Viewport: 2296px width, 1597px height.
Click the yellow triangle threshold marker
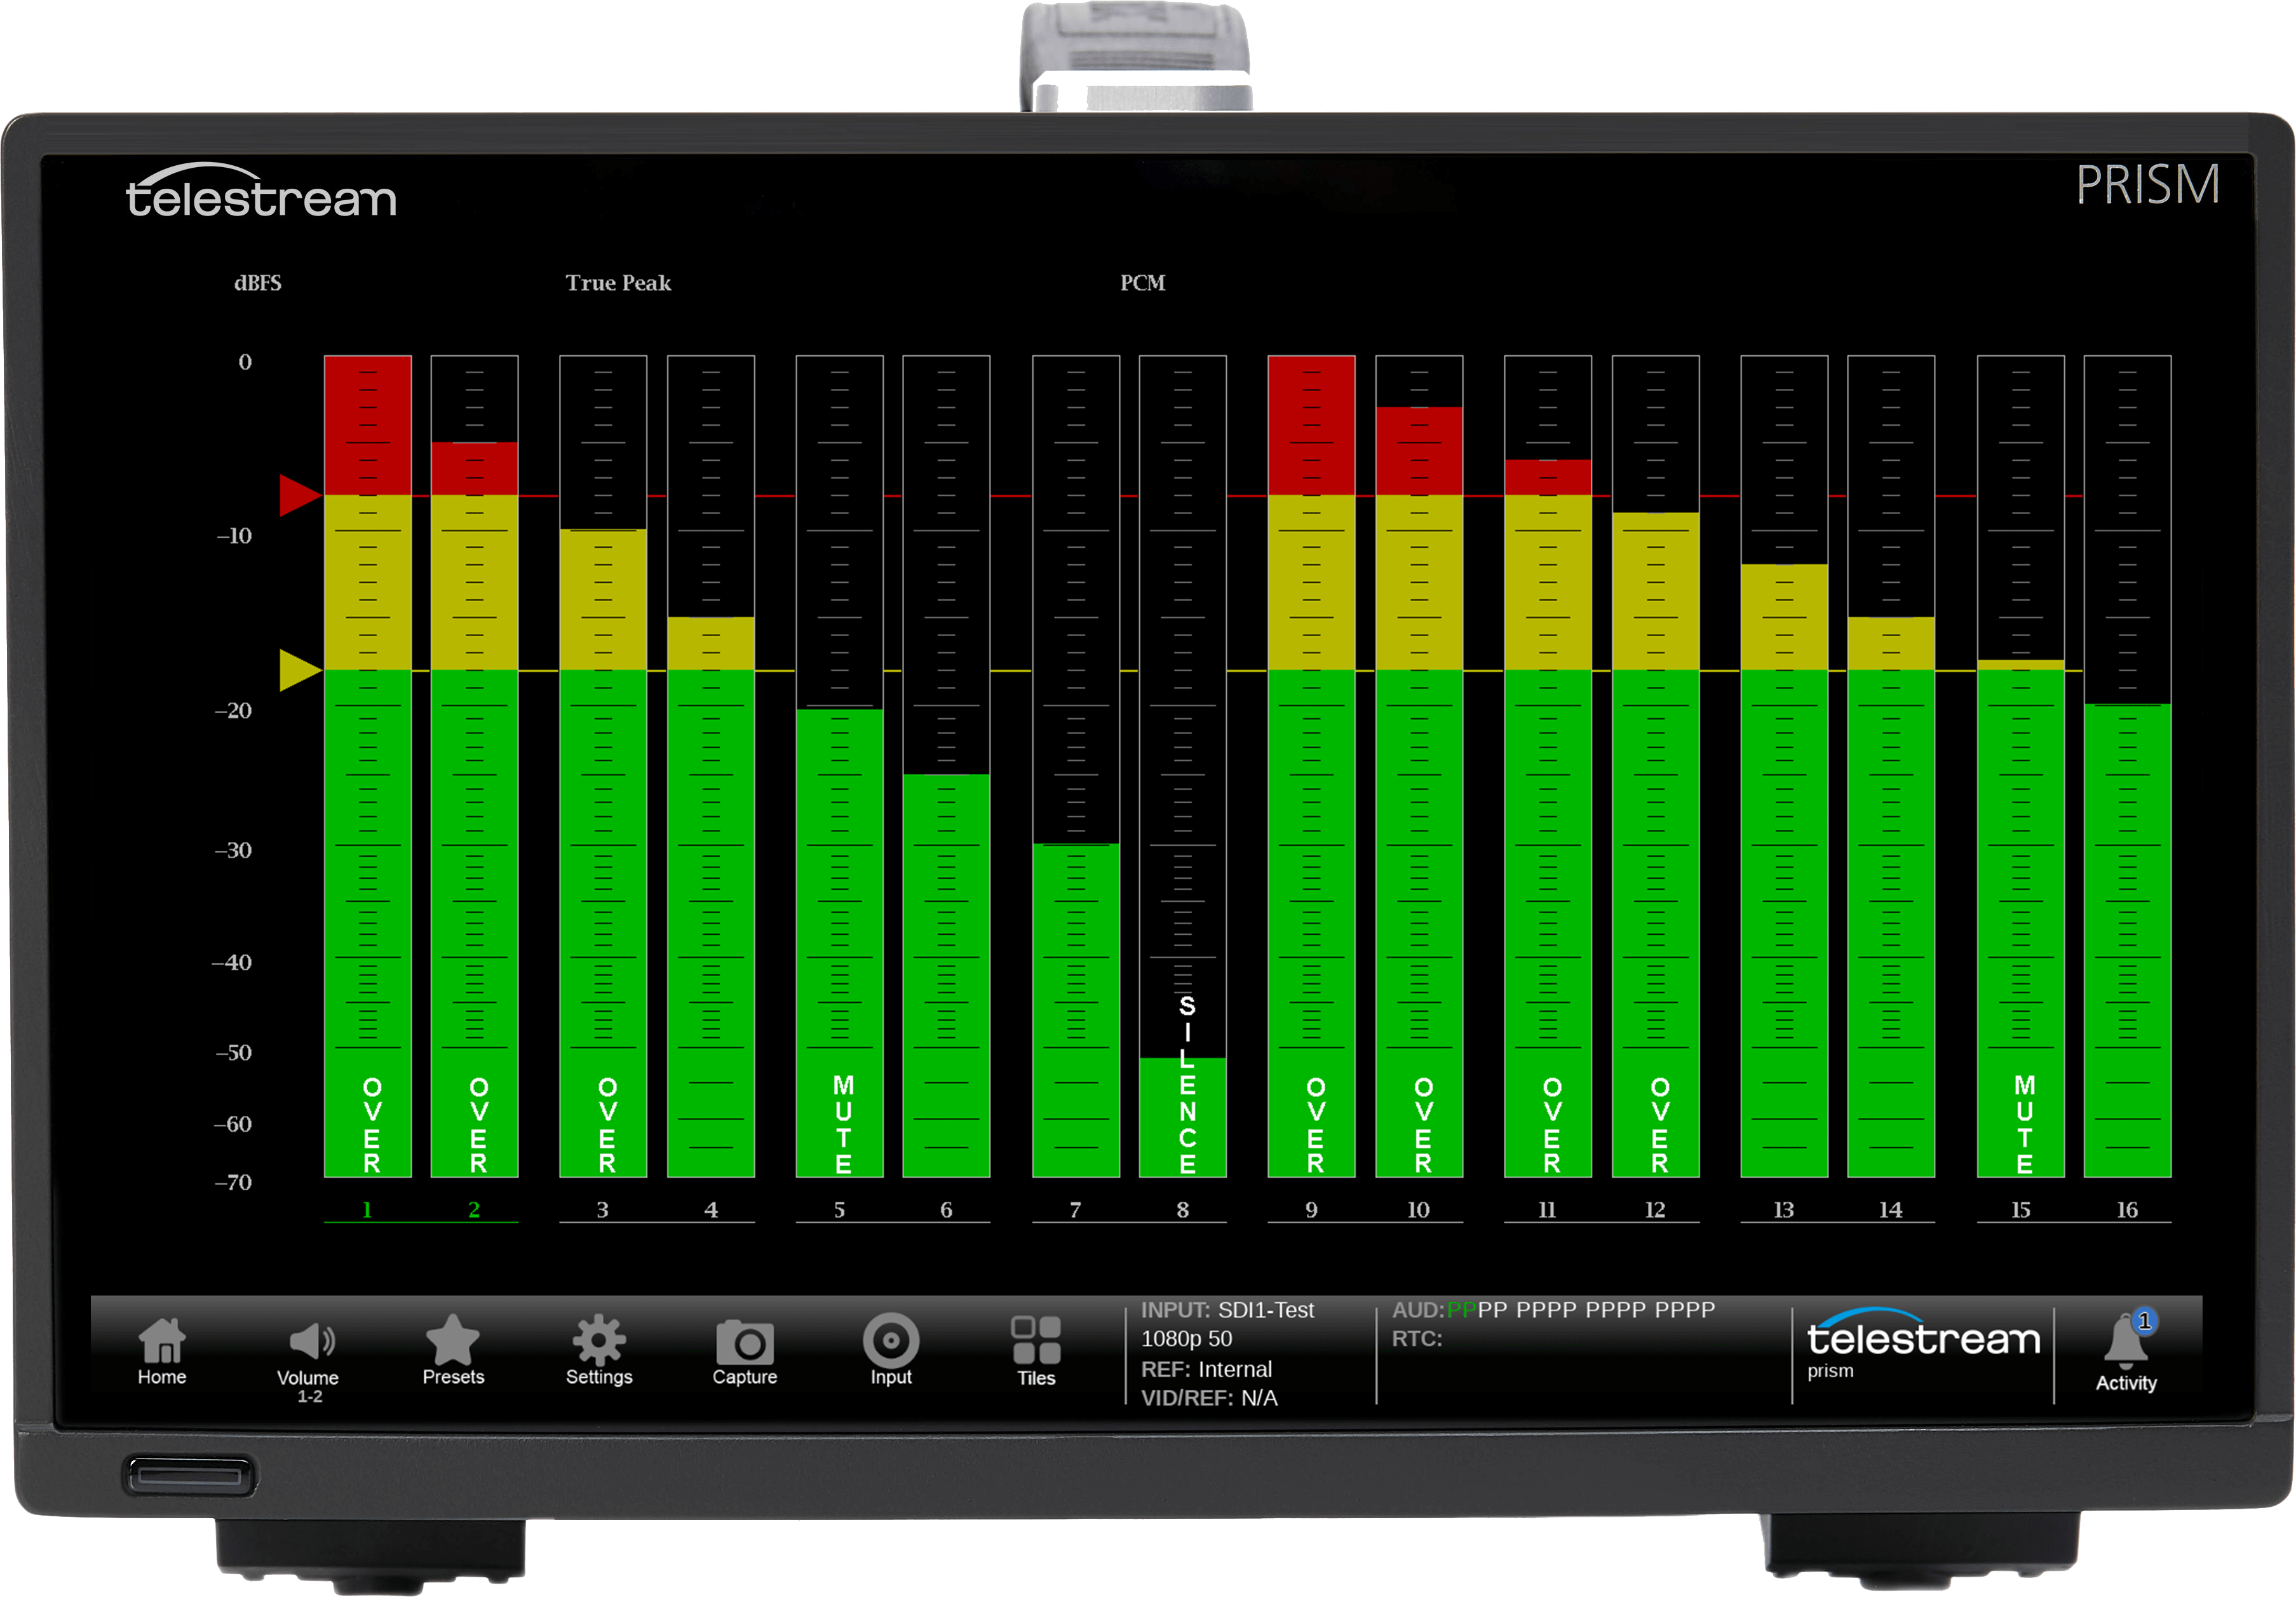click(299, 670)
